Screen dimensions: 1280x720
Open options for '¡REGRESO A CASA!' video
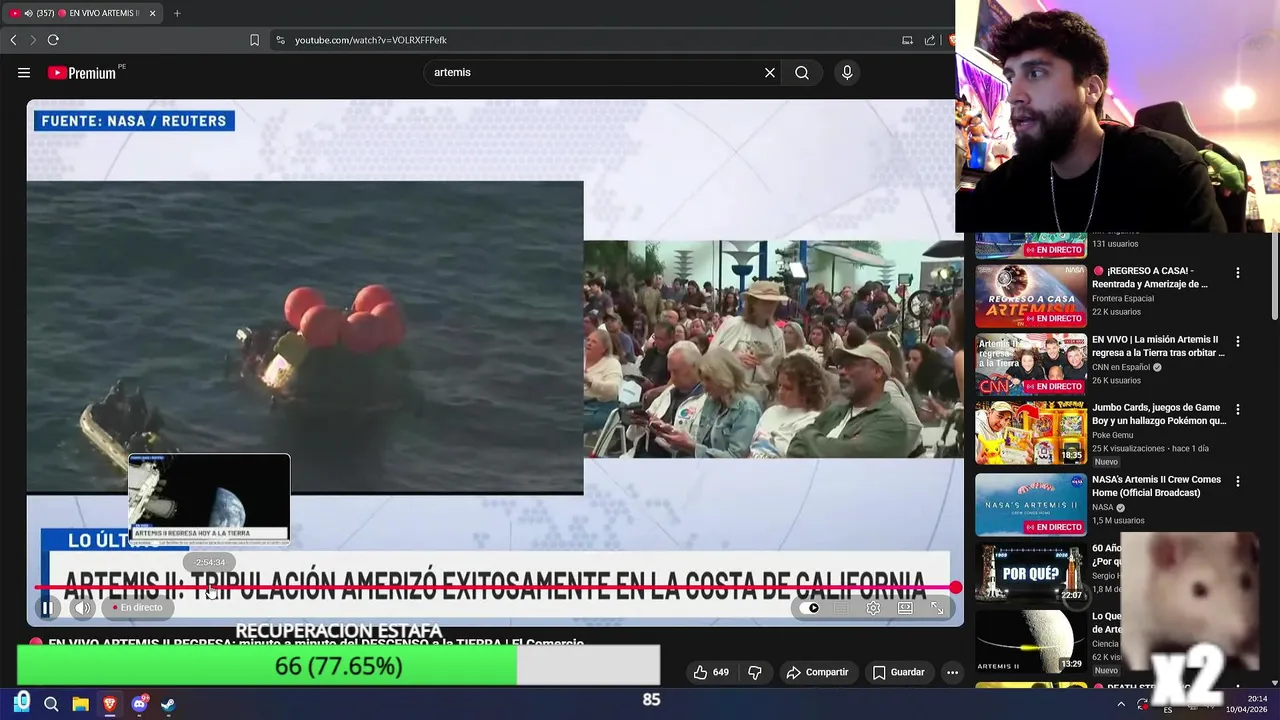[1238, 273]
